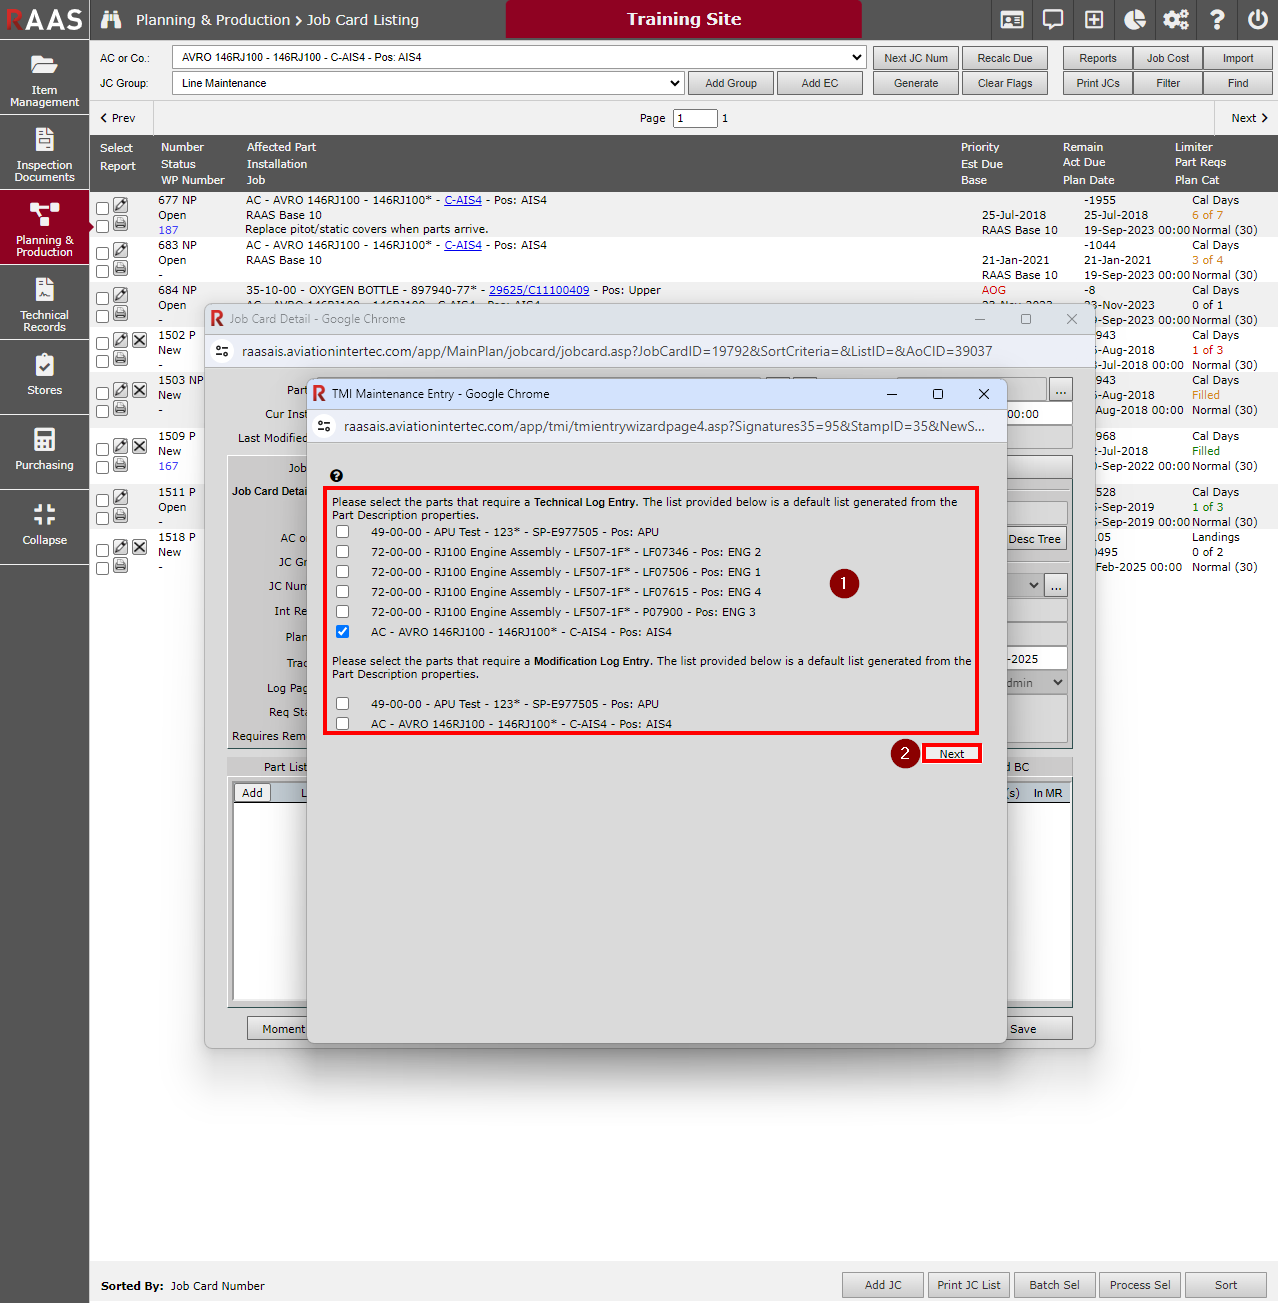Open Purchasing in the sidebar menu
This screenshot has width=1278, height=1303.
pos(44,449)
